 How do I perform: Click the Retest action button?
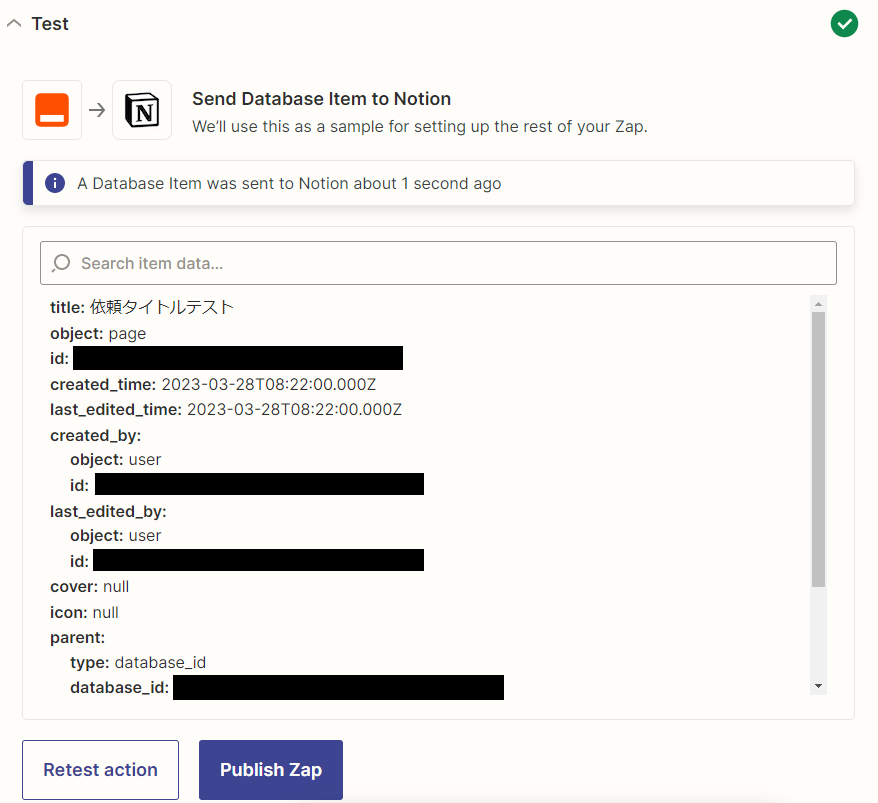coord(101,770)
